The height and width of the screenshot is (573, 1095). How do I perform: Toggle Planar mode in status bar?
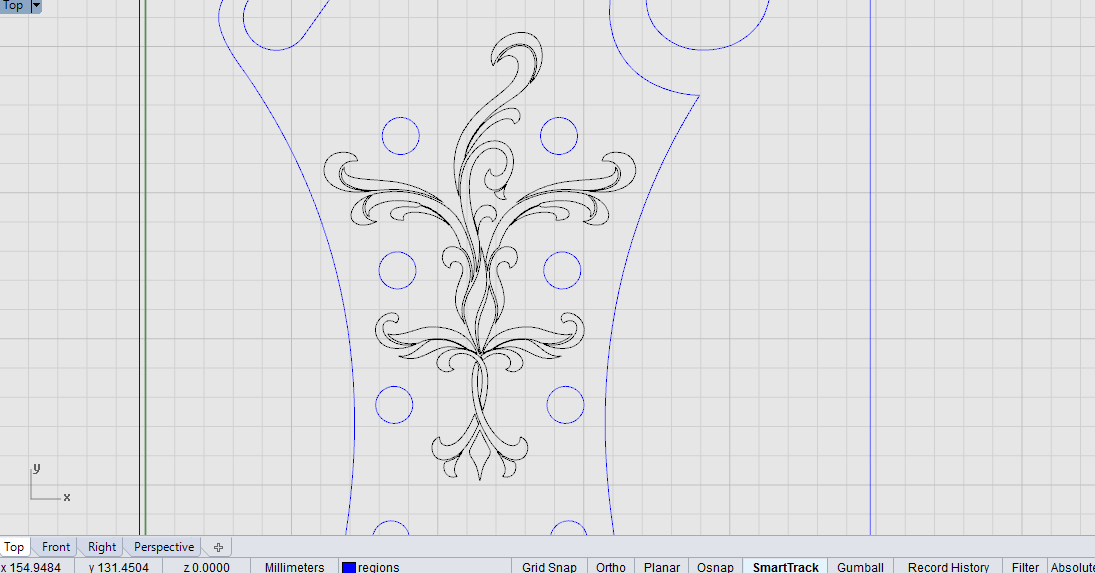tap(662, 567)
